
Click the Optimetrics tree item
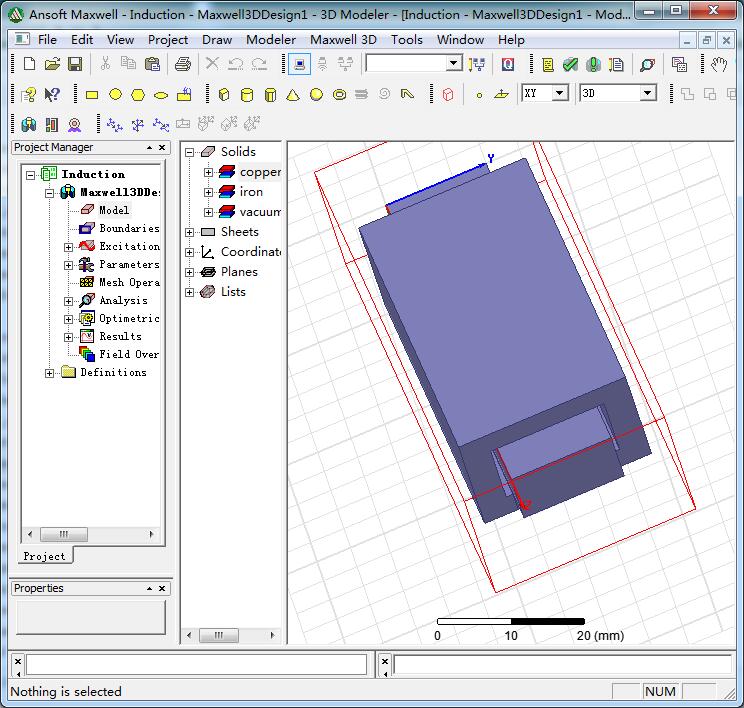(x=129, y=318)
